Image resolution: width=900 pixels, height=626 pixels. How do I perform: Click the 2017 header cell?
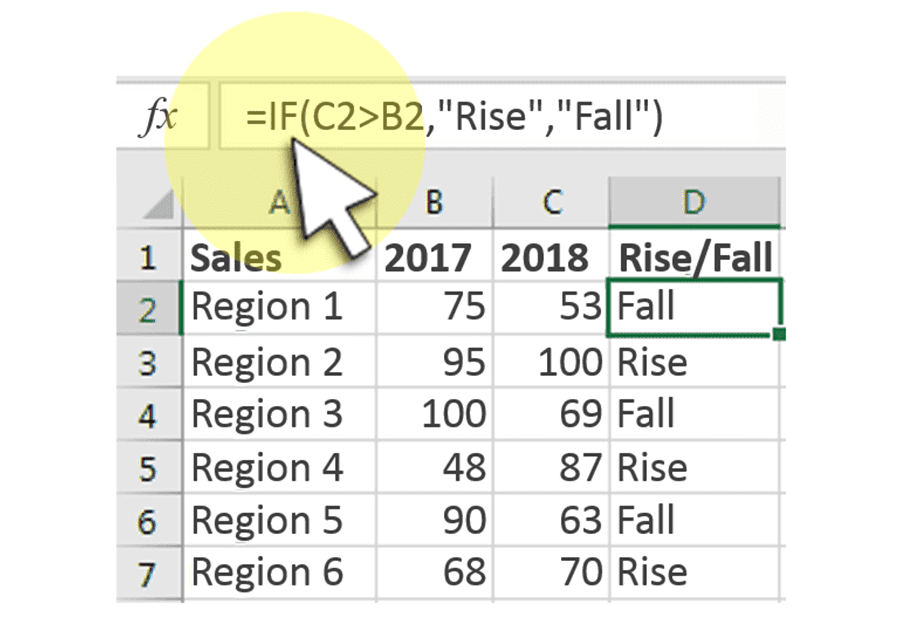click(434, 258)
